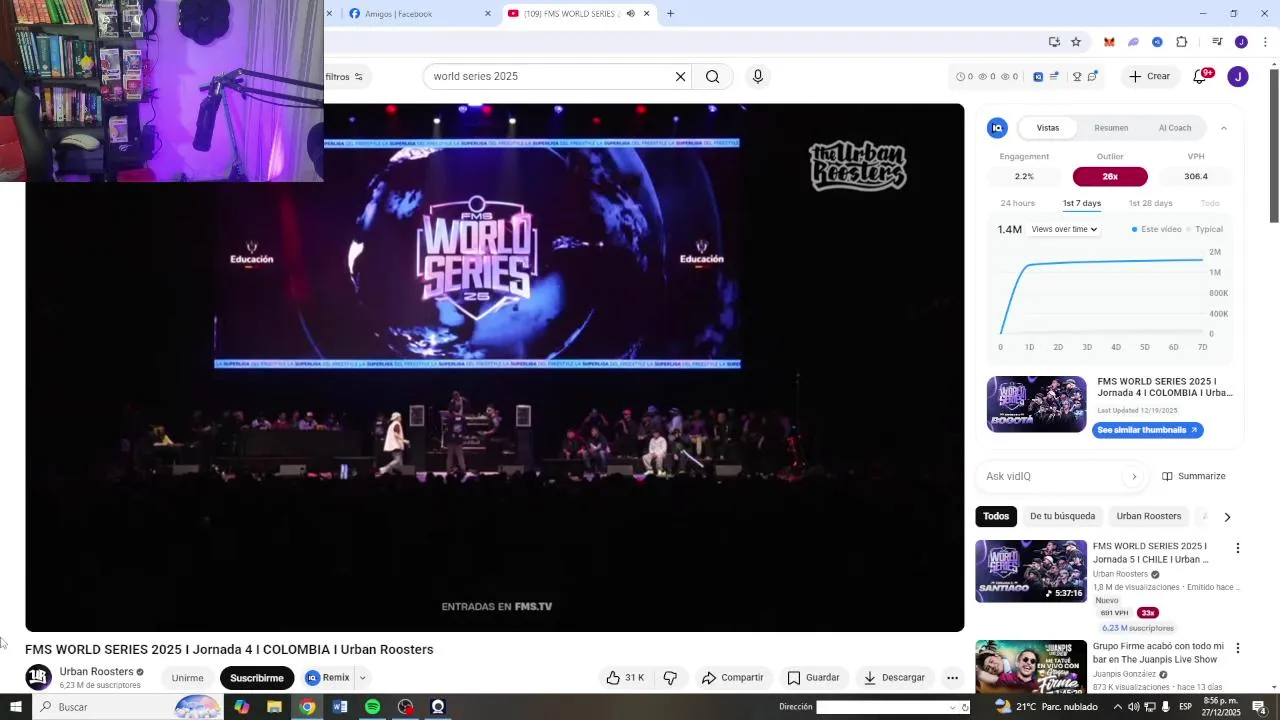Click See similar thumbnails link
Image resolution: width=1280 pixels, height=720 pixels.
1147,430
